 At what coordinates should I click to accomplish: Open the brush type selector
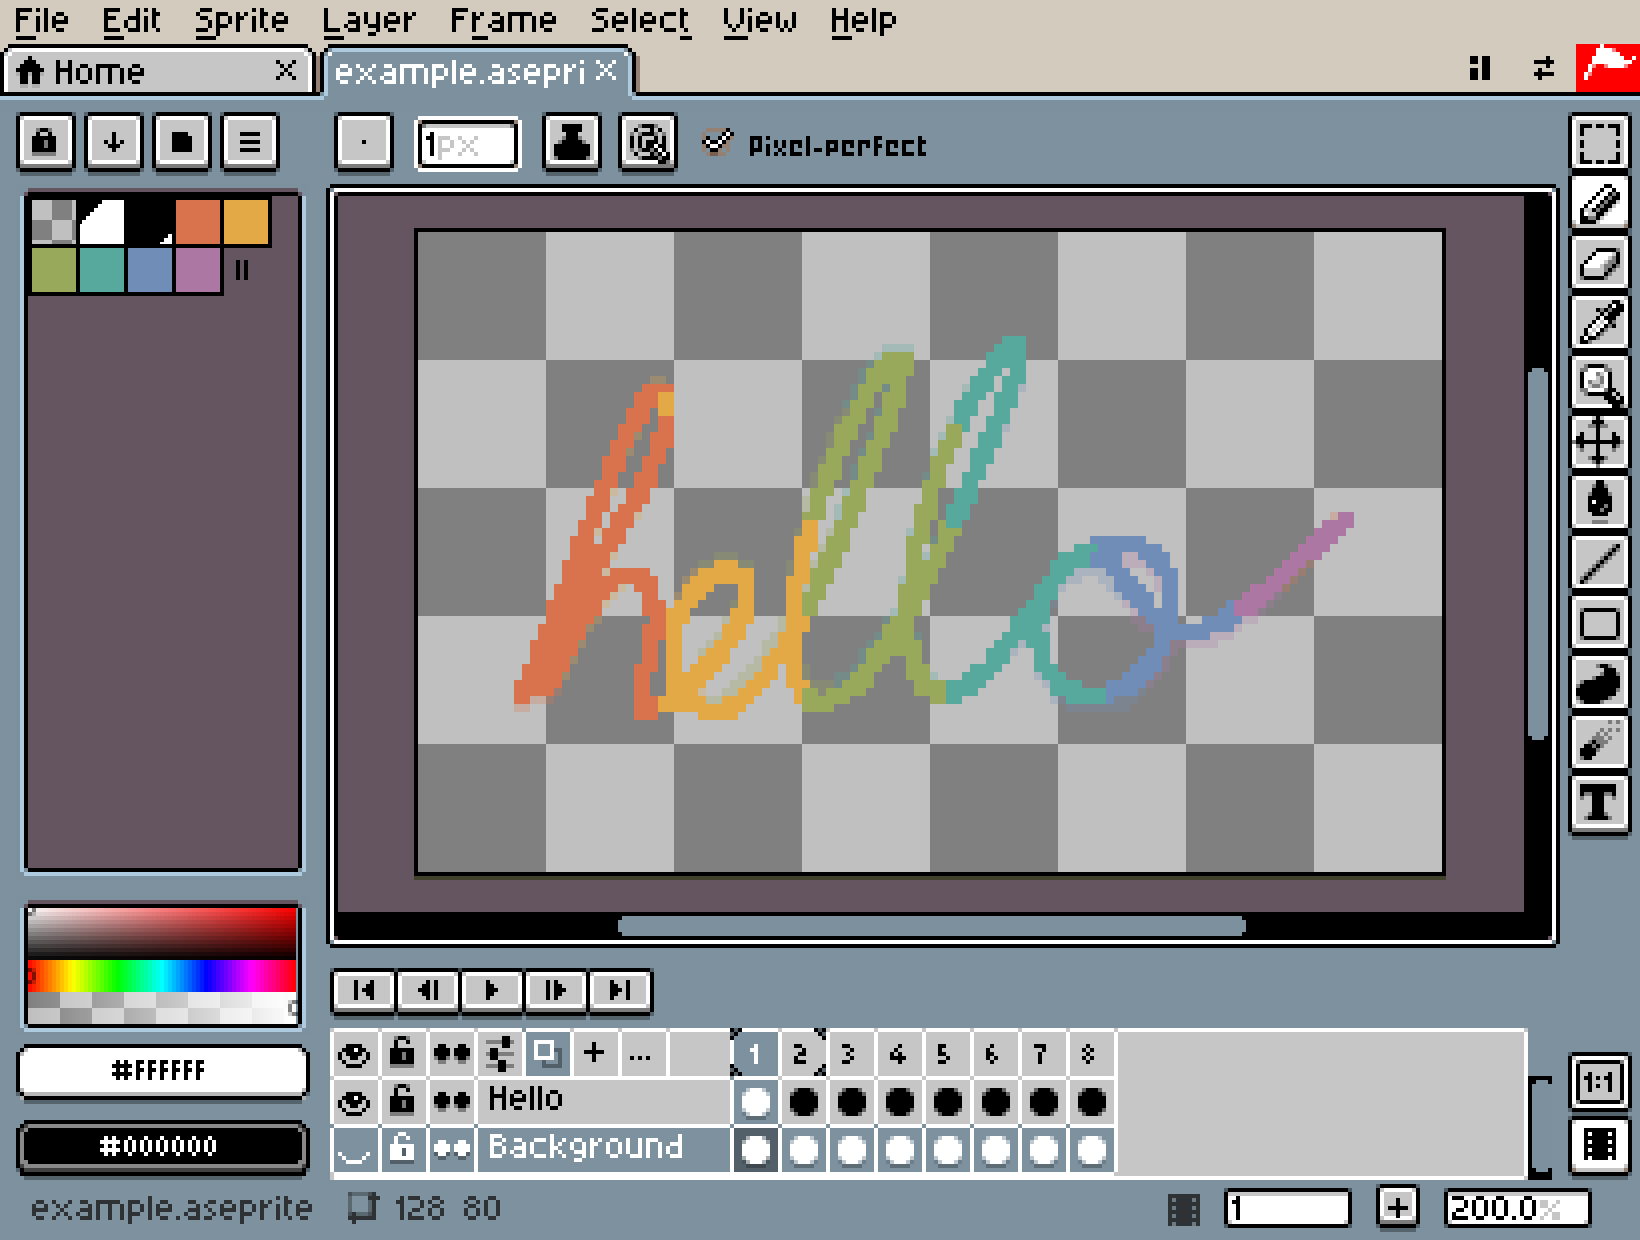(x=363, y=143)
